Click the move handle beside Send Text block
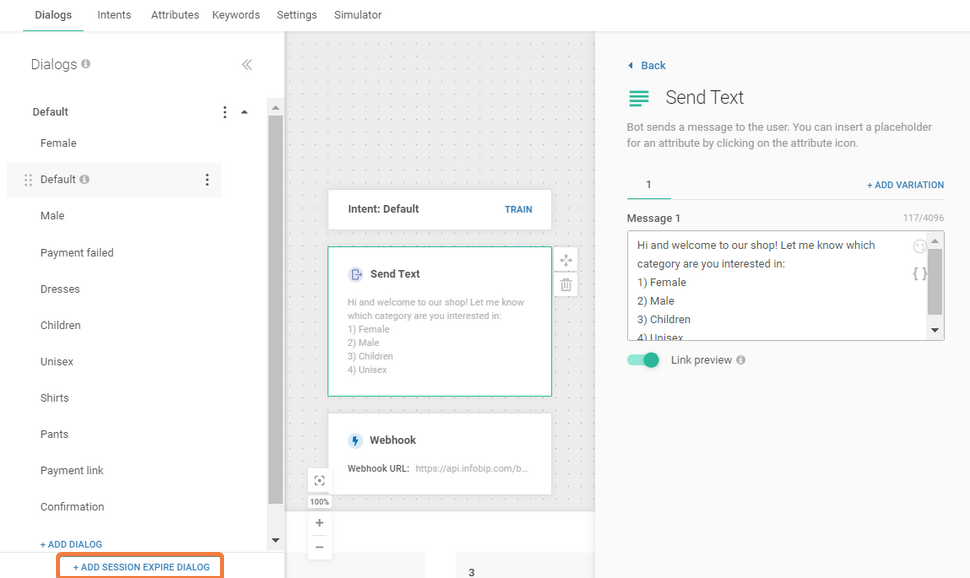Image resolution: width=970 pixels, height=578 pixels. [x=566, y=260]
